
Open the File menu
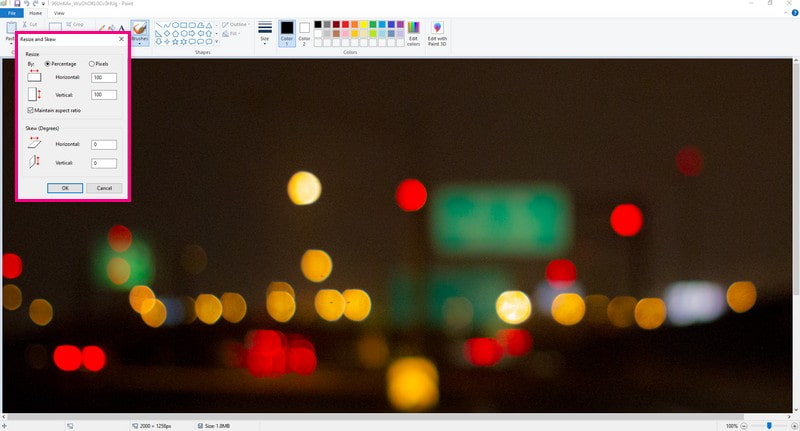click(11, 13)
